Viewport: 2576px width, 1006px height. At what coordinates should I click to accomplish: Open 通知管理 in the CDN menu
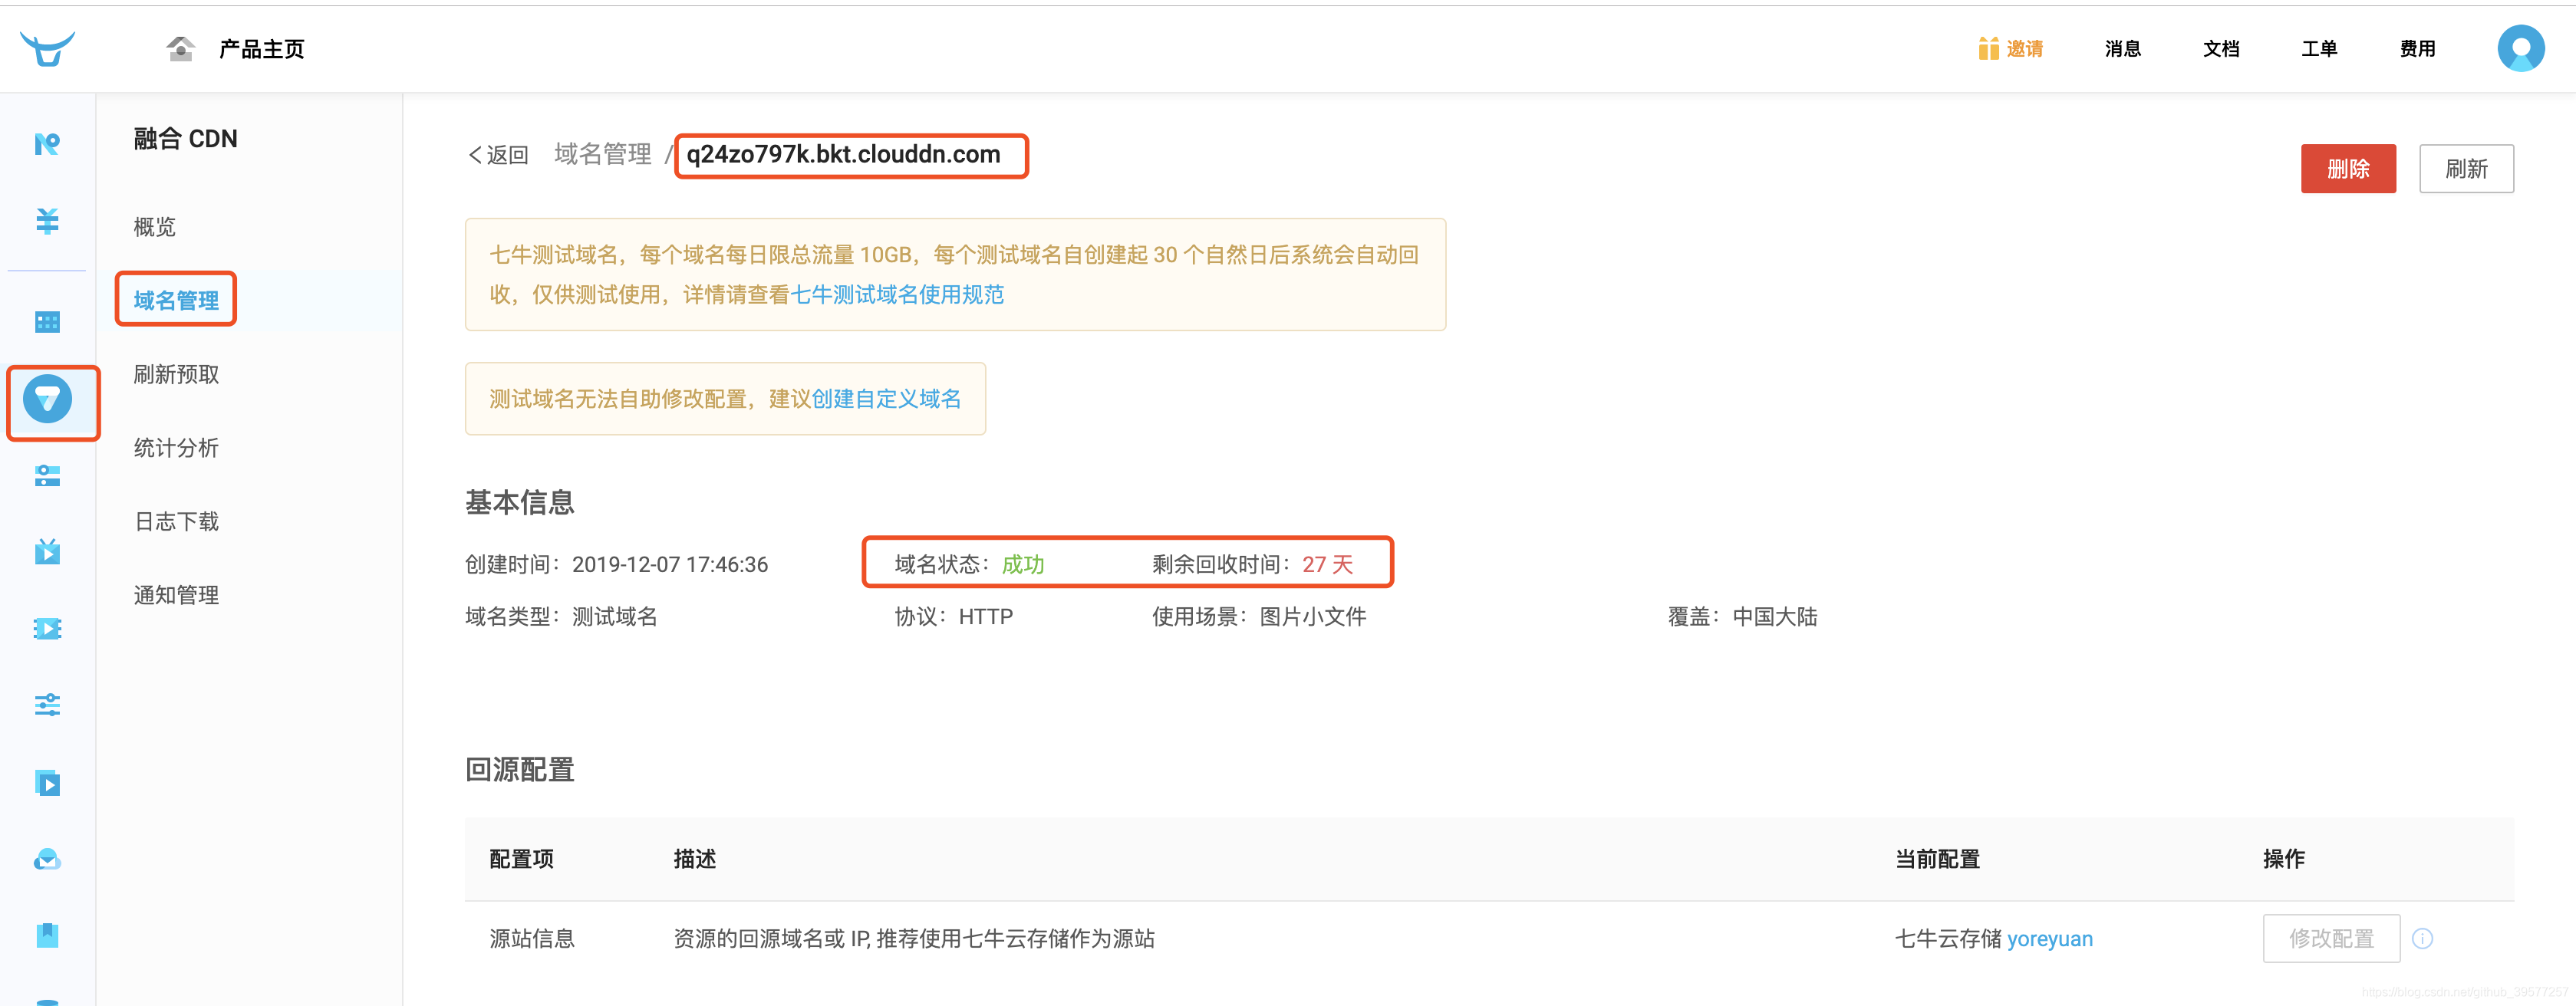pyautogui.click(x=176, y=595)
